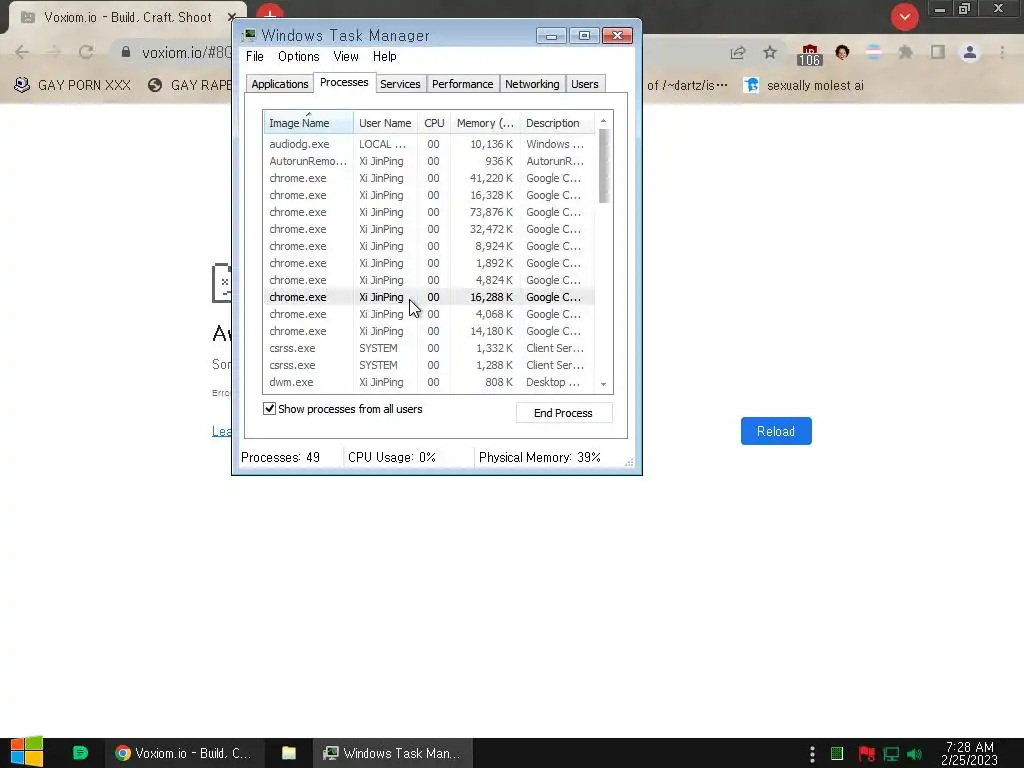Bookmark this page with the star icon
Screen dimensions: 1024x768
770,52
